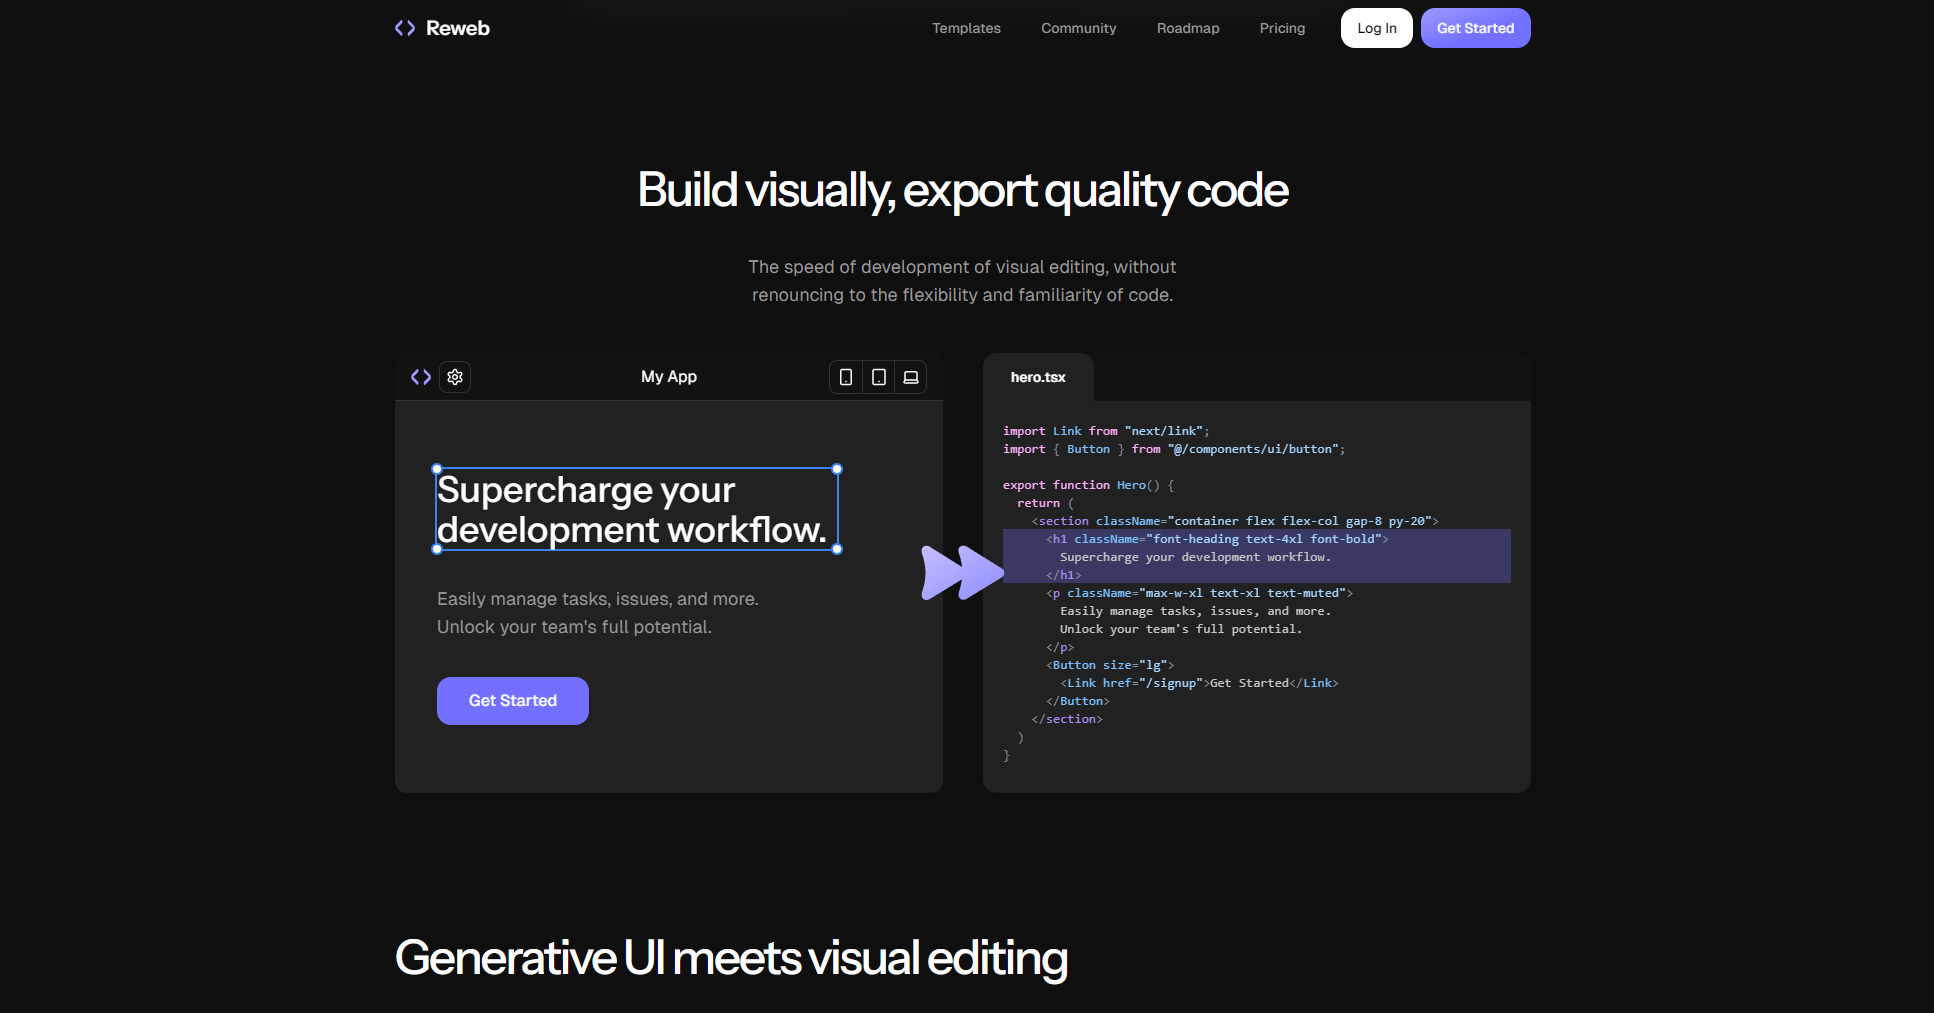Click the double arrow icon between panels

coord(961,572)
